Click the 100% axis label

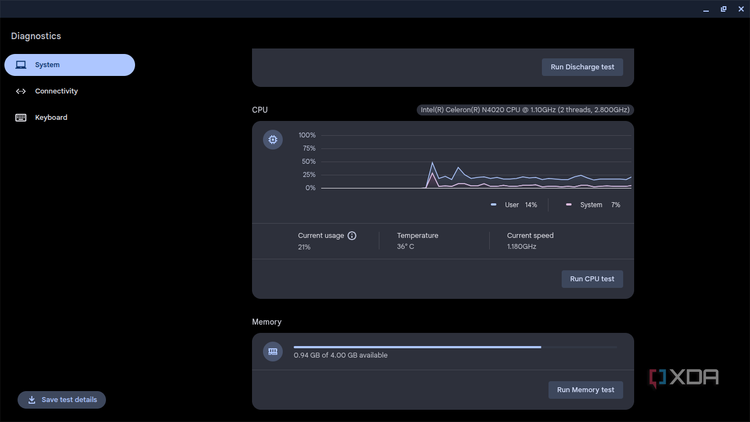coord(307,135)
